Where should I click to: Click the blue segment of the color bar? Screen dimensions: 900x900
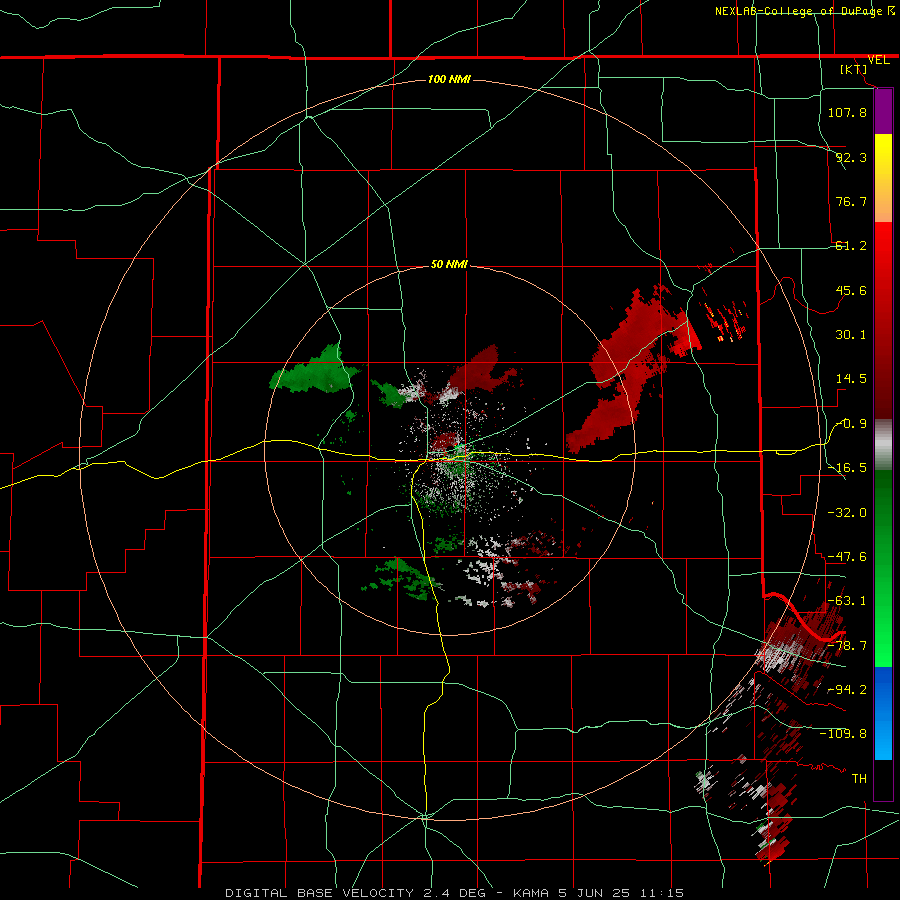tap(883, 713)
